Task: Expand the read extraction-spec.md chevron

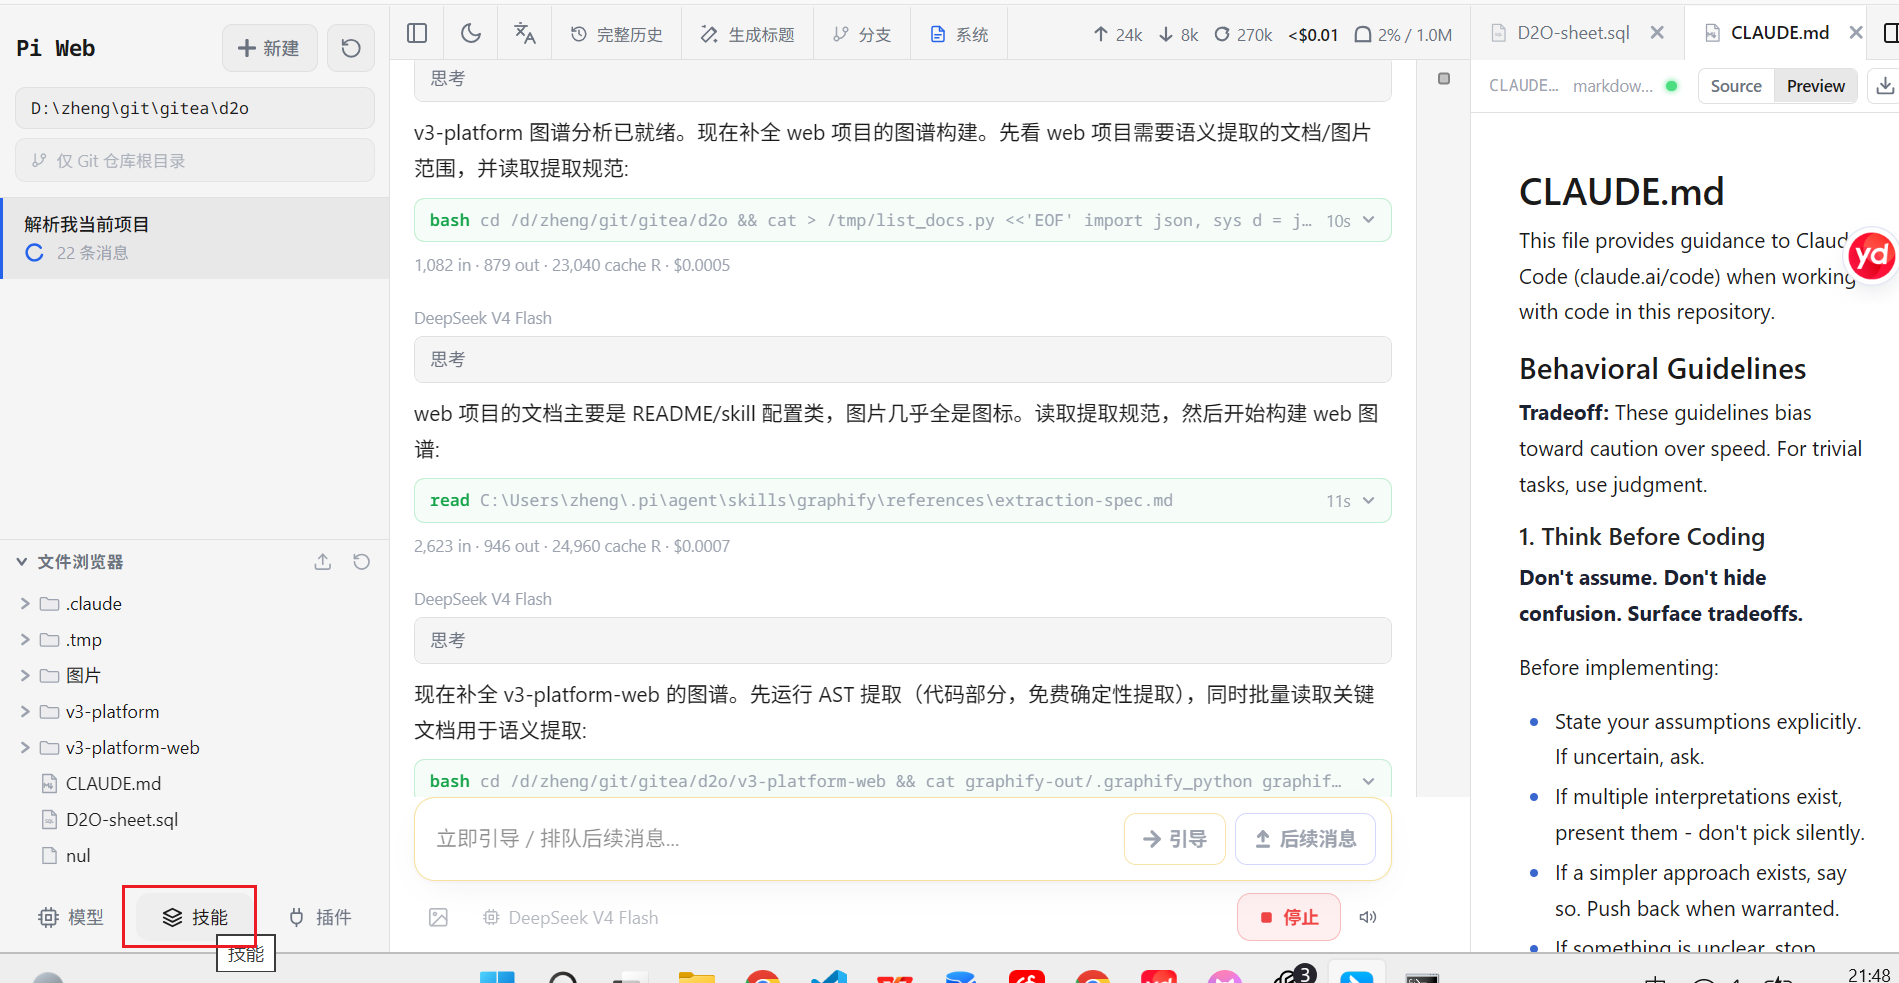Action: pyautogui.click(x=1369, y=500)
